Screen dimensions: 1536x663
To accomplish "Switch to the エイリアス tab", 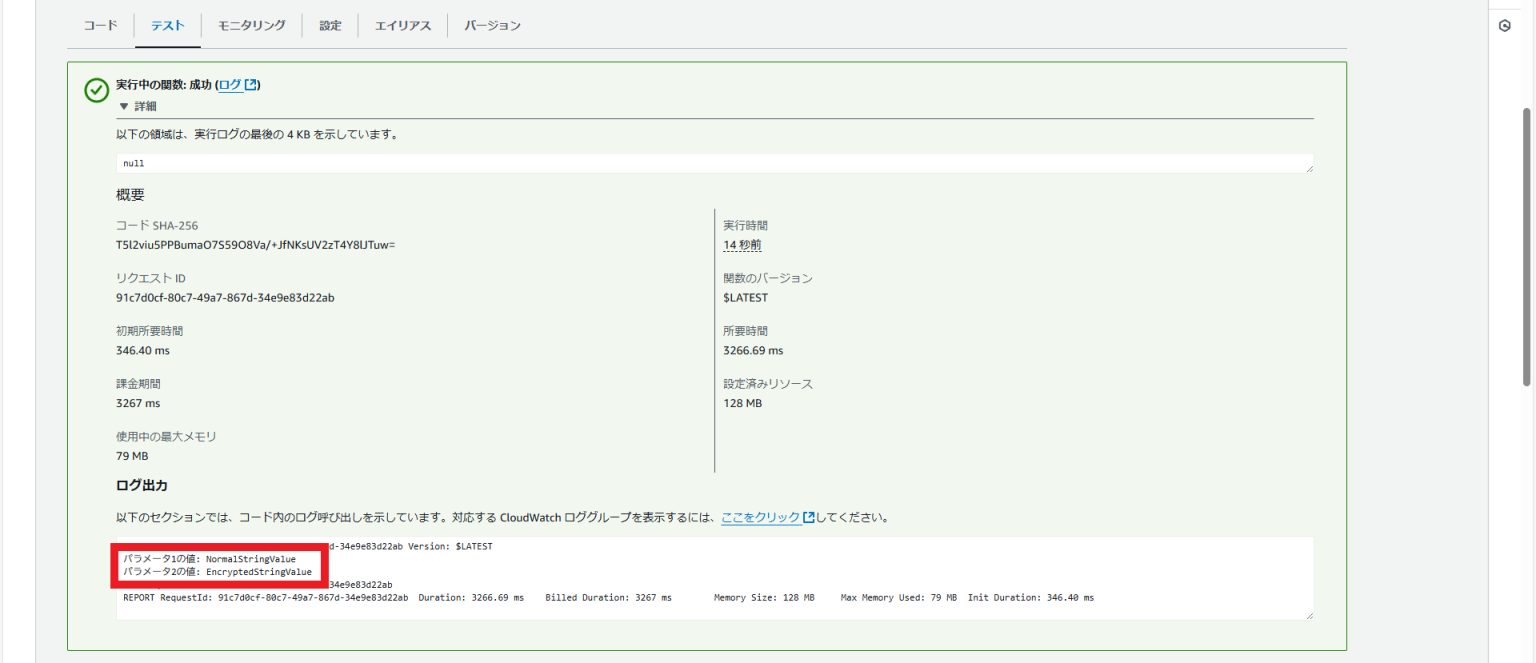I will [402, 25].
